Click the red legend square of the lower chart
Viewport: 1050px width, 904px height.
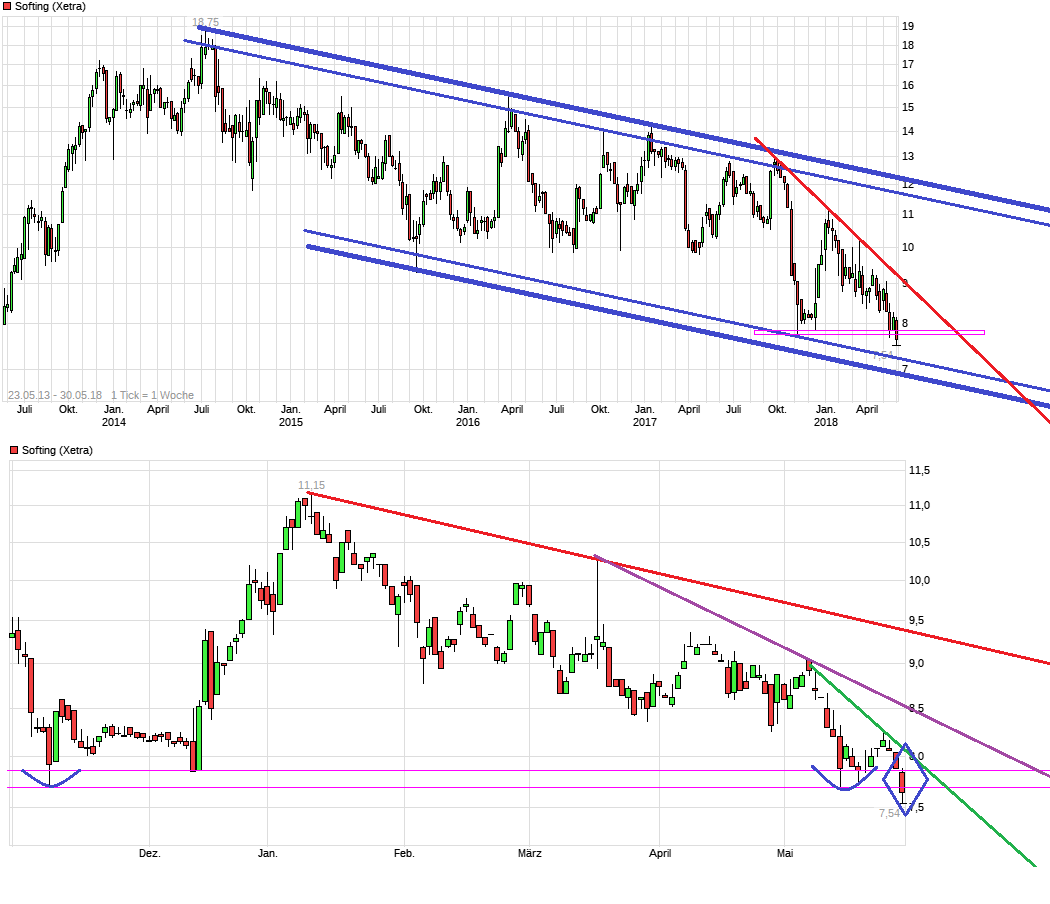point(14,450)
